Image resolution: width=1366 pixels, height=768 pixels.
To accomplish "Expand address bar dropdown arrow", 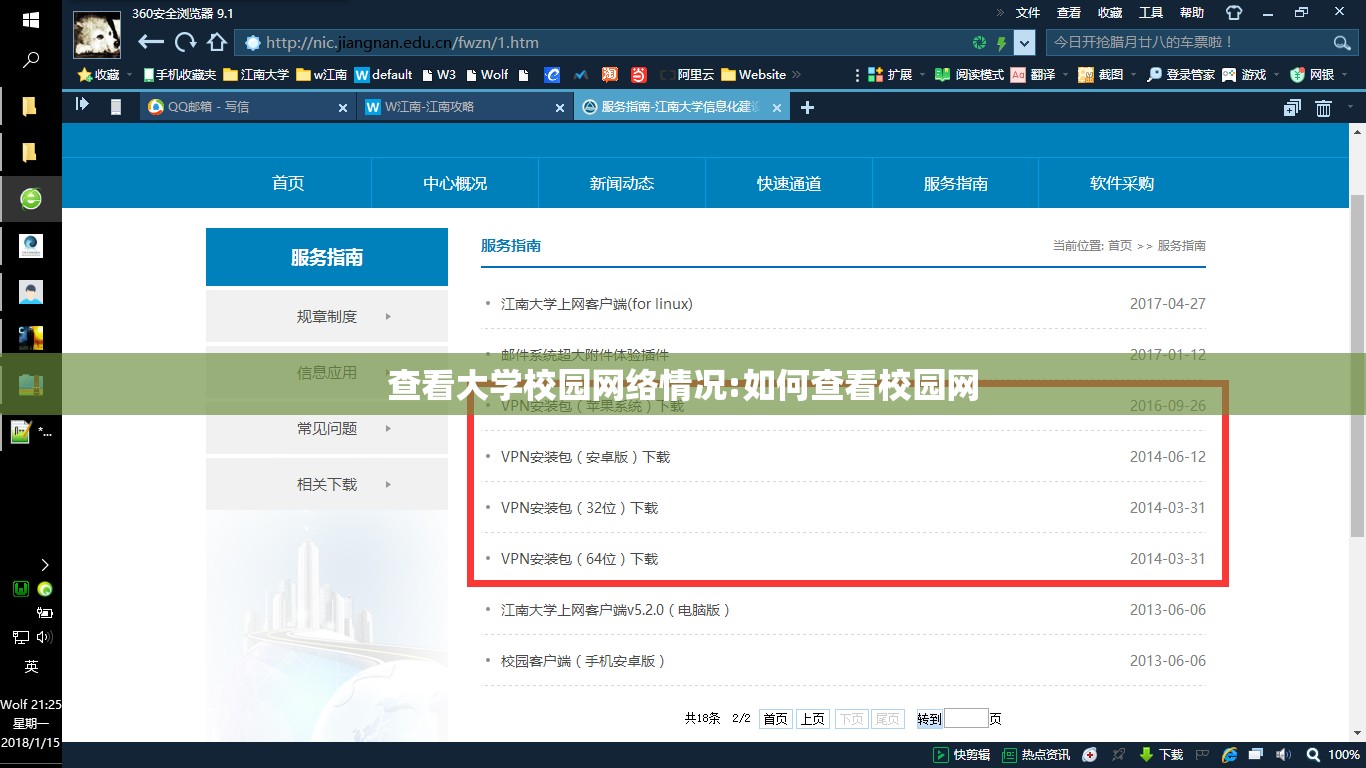I will [x=1025, y=43].
